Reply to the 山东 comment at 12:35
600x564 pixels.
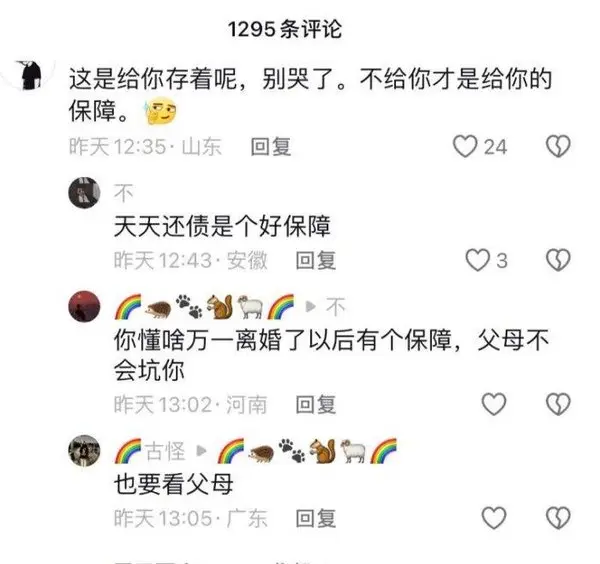tap(271, 147)
